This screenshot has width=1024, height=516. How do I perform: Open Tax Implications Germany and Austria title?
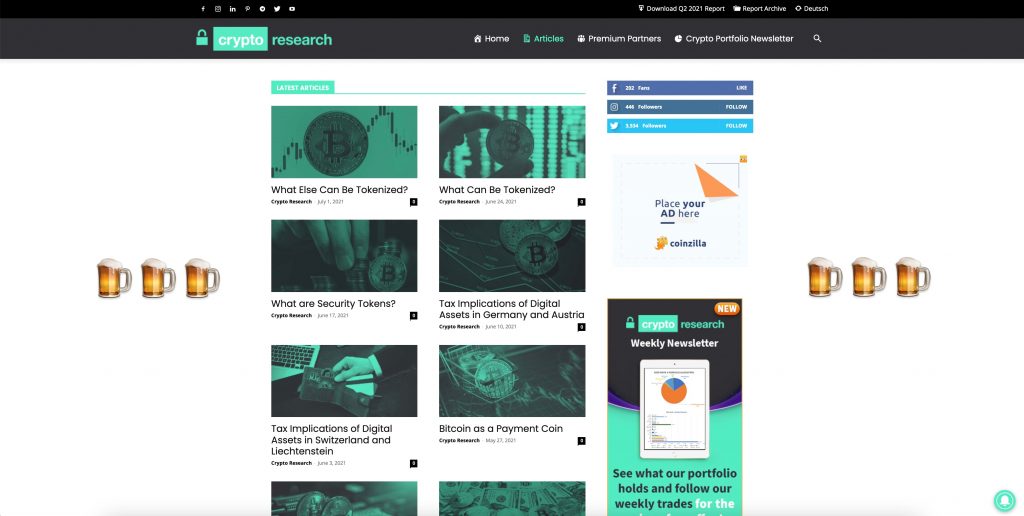pyautogui.click(x=511, y=309)
